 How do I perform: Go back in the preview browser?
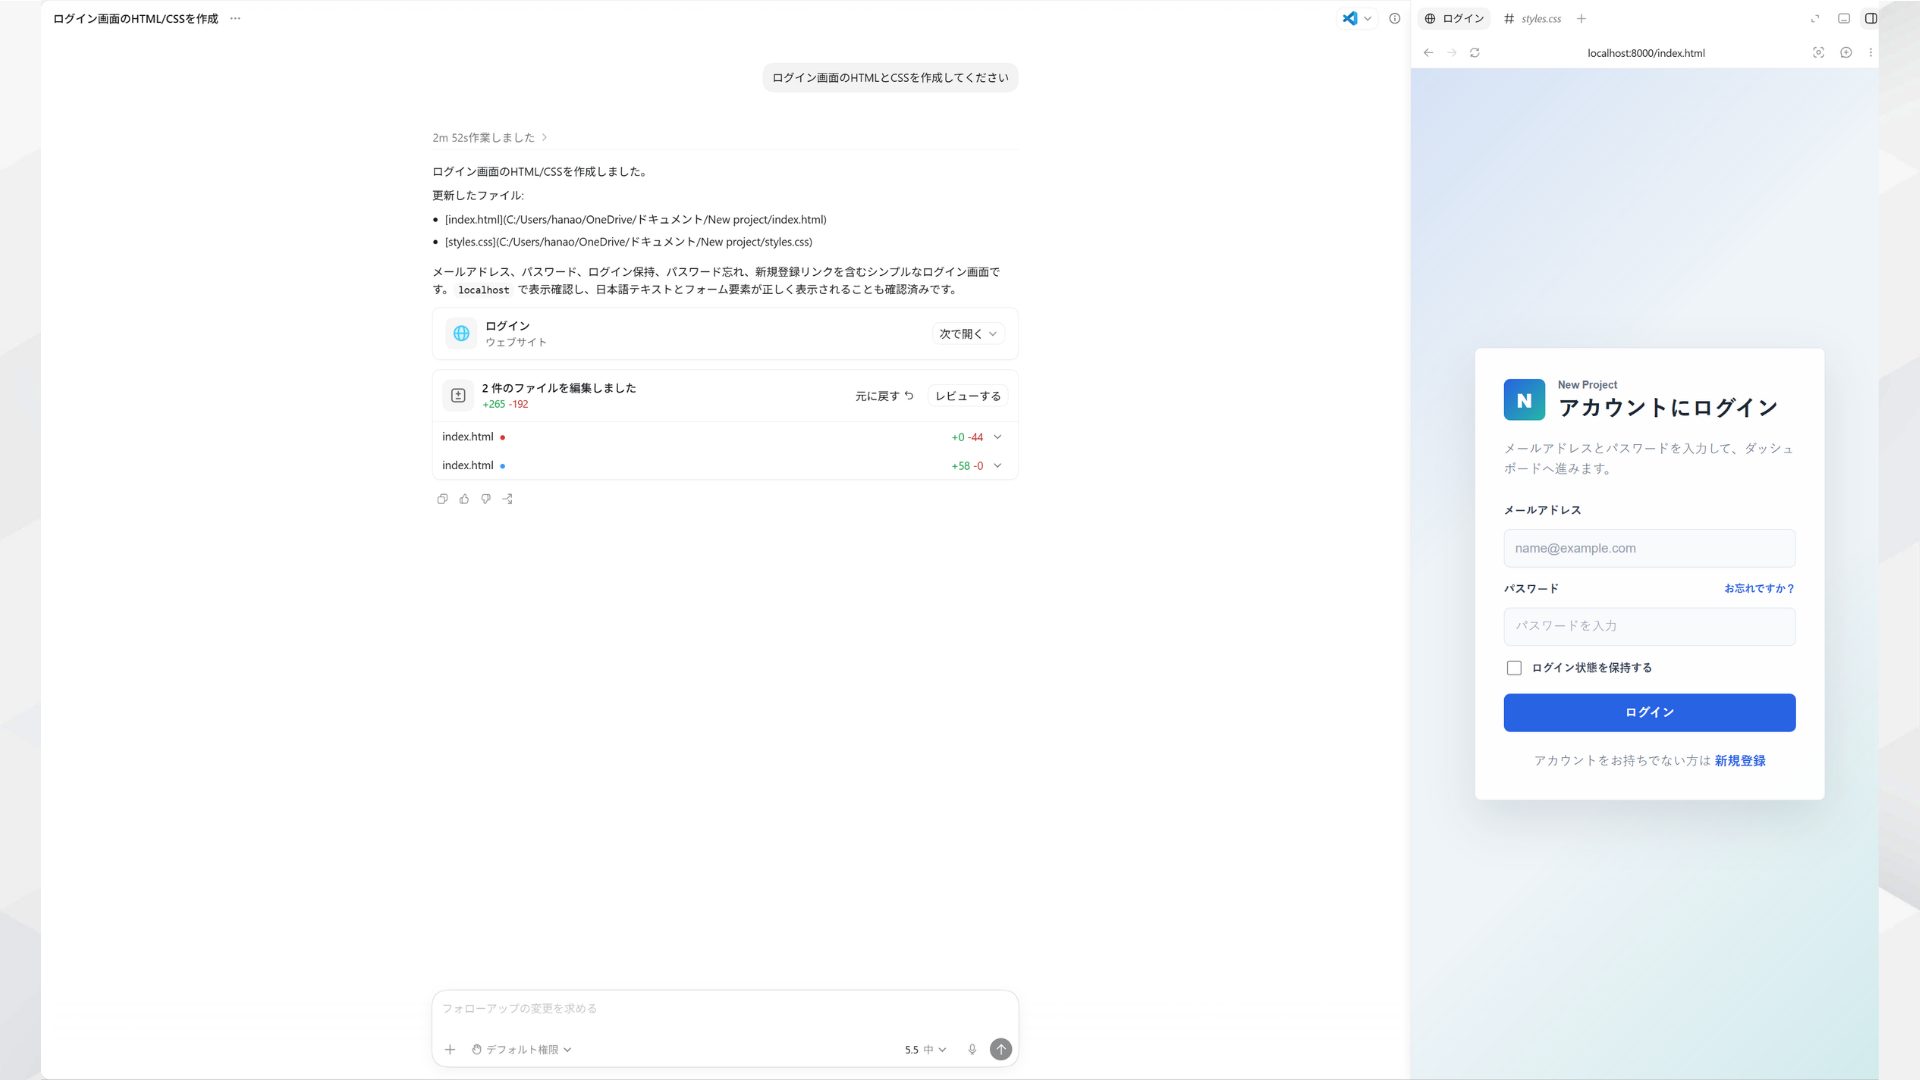(x=1428, y=53)
